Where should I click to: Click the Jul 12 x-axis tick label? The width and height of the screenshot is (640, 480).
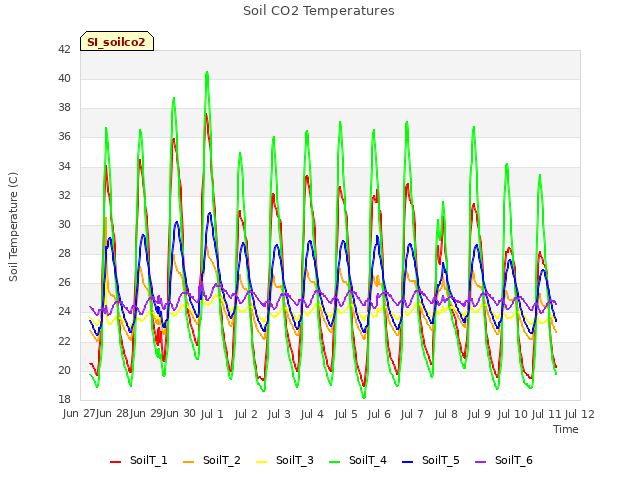coord(580,414)
